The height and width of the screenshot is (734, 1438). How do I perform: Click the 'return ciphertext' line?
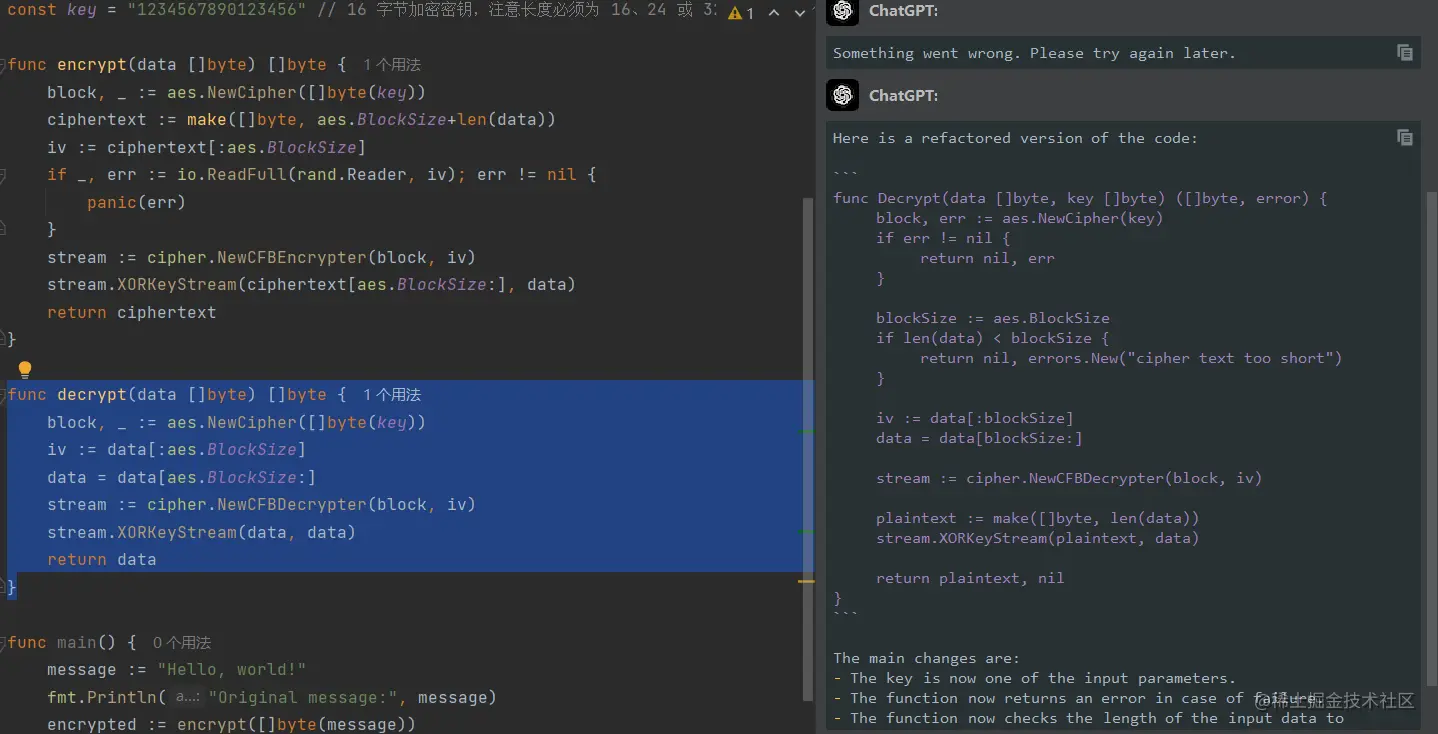coord(131,313)
